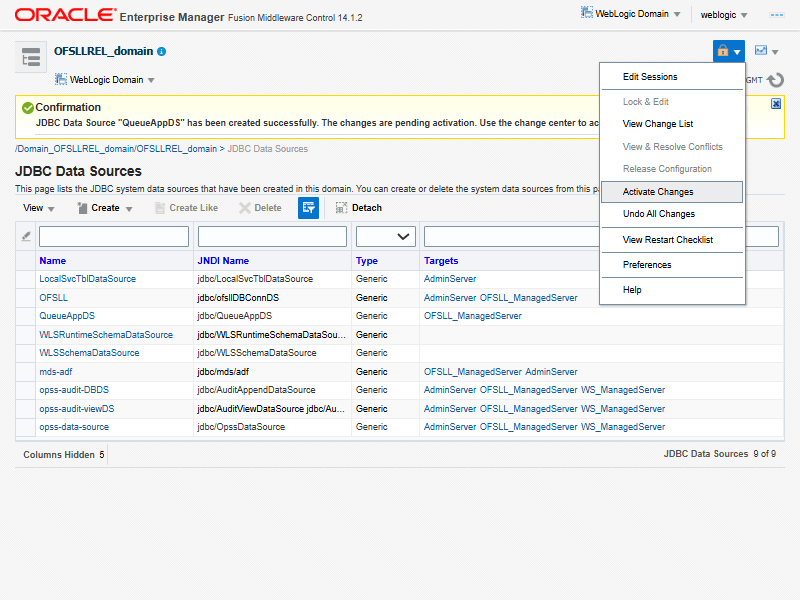Image resolution: width=800 pixels, height=600 pixels.
Task: Expand the WebLogic Domain top menu
Action: pos(631,14)
